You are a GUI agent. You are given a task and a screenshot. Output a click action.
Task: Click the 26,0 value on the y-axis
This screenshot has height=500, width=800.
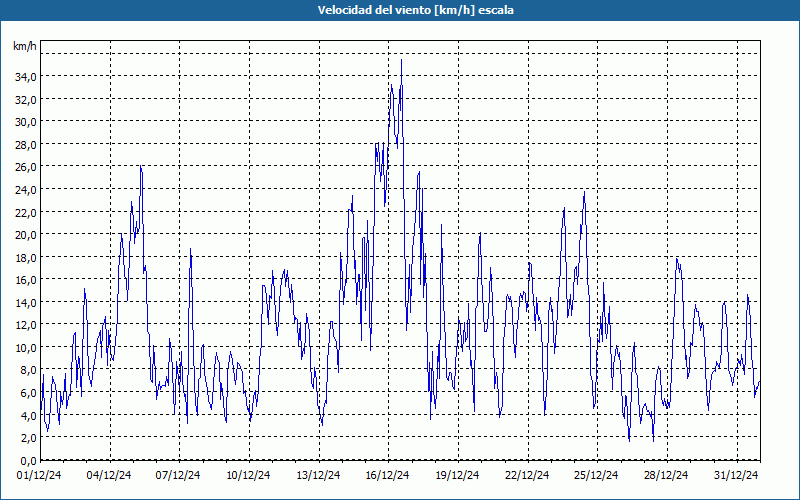tap(27, 167)
